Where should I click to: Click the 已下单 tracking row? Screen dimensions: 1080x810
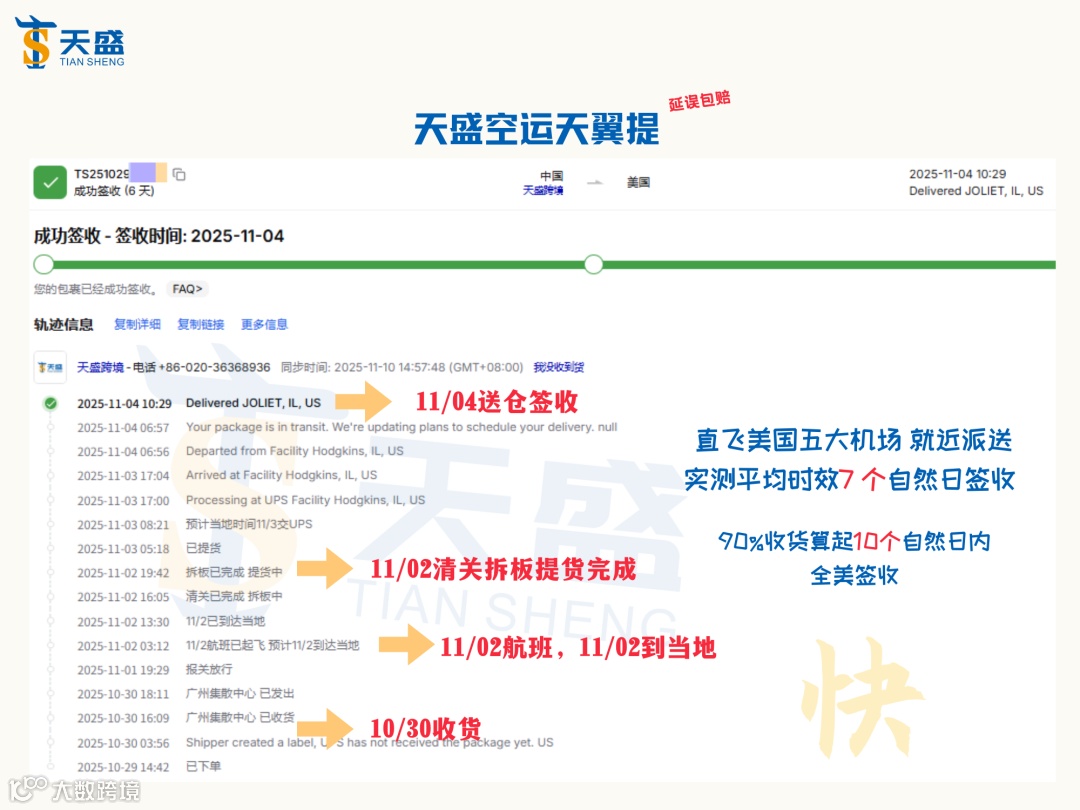pyautogui.click(x=149, y=767)
